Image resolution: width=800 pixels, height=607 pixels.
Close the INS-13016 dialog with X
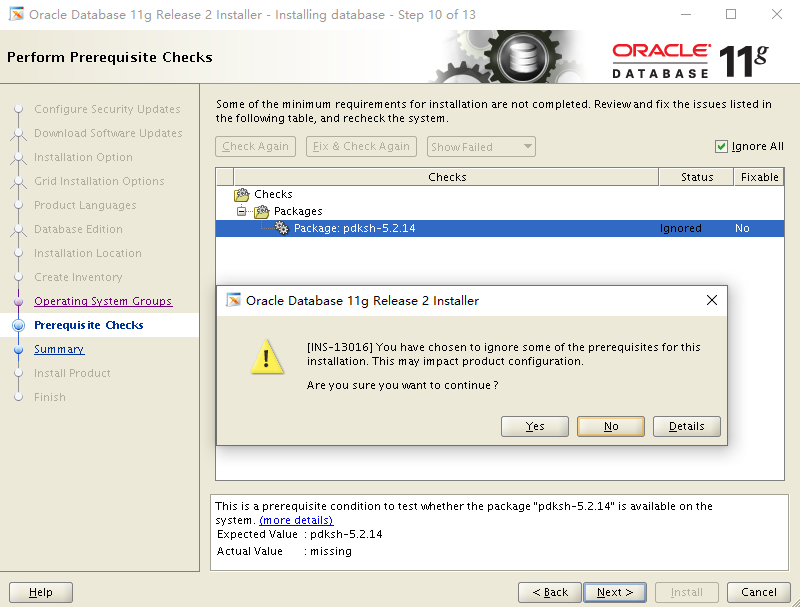(712, 300)
